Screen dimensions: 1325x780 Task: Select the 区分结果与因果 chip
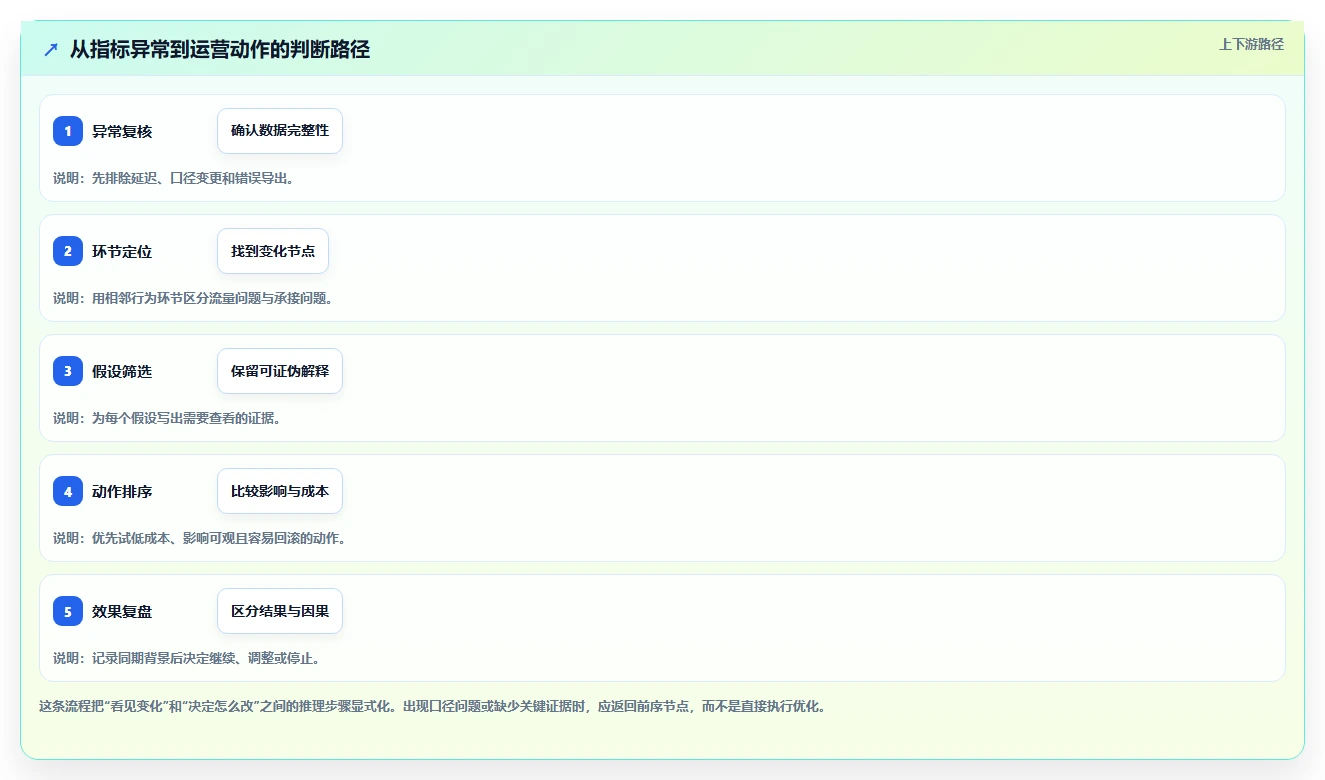click(x=280, y=611)
